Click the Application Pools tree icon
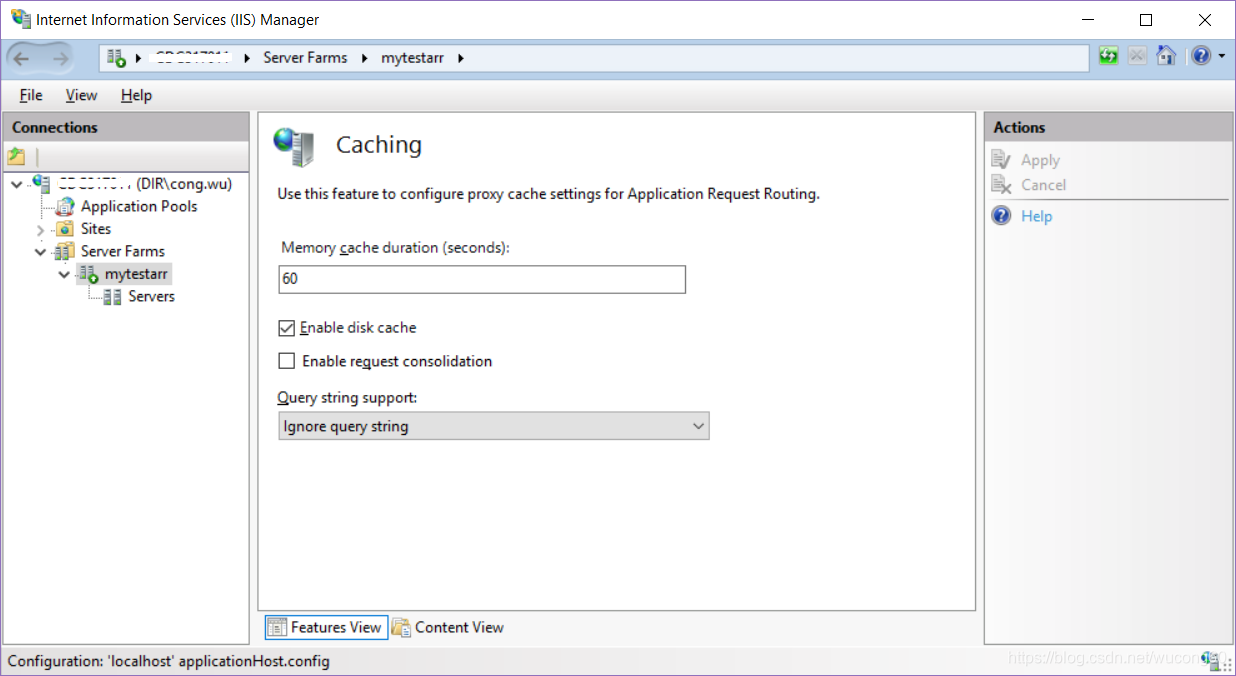The width and height of the screenshot is (1236, 676). [x=65, y=206]
